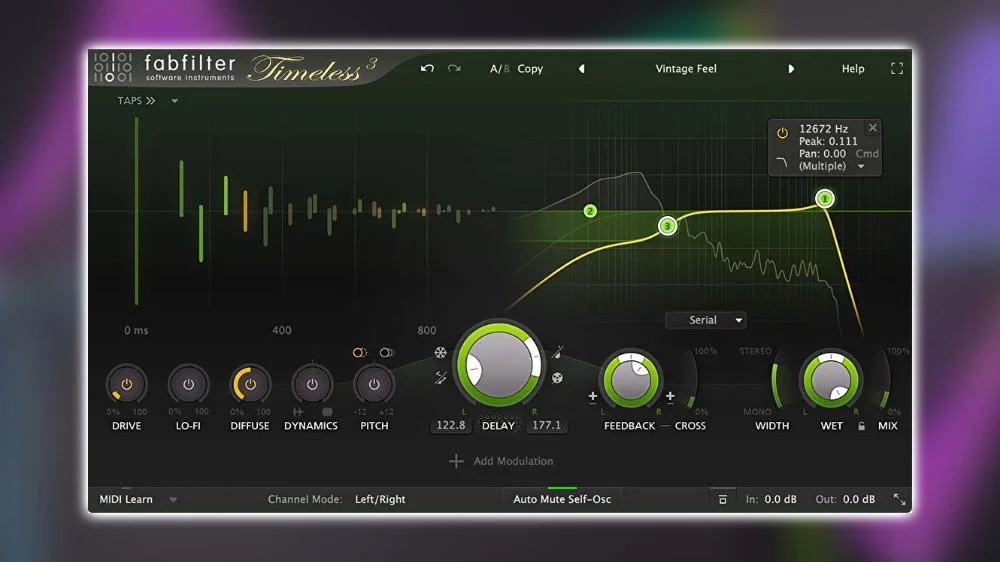Click the right delay value 177.1
This screenshot has height=562, width=1000.
[x=547, y=425]
